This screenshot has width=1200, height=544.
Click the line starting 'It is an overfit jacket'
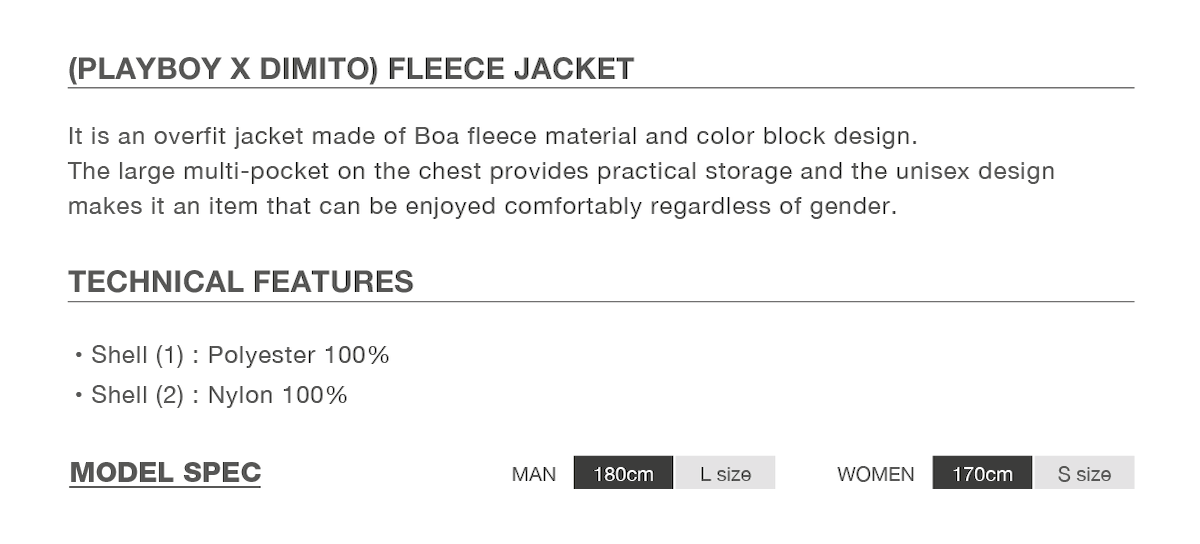point(492,135)
